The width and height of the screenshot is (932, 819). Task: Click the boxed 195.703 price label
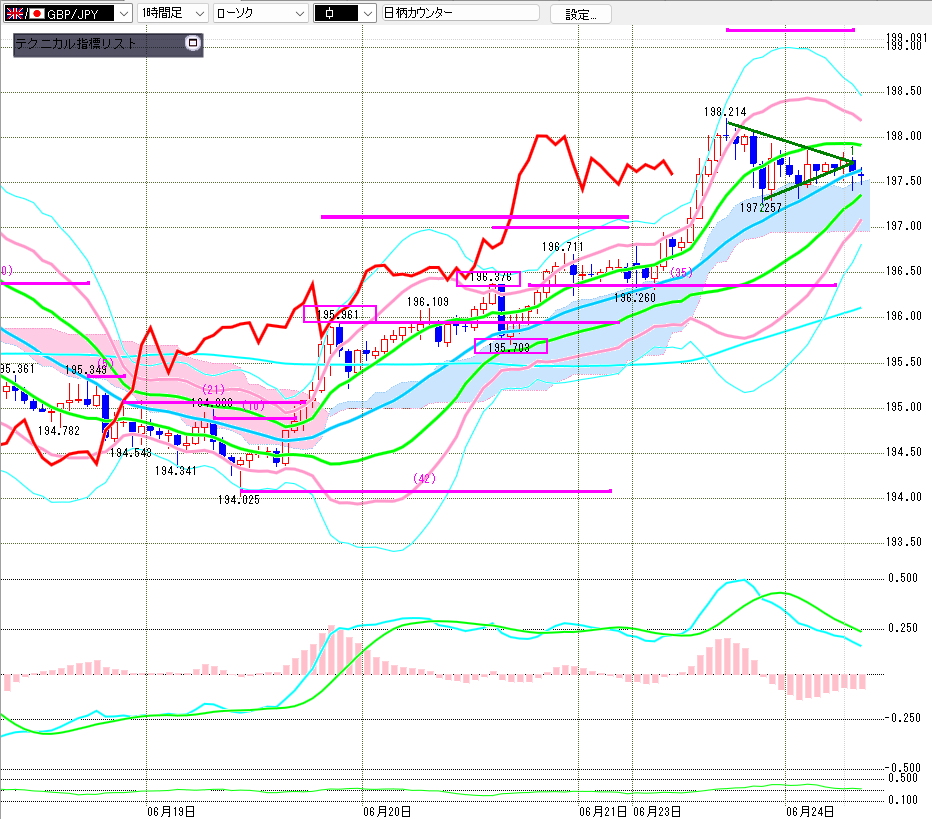click(x=511, y=346)
